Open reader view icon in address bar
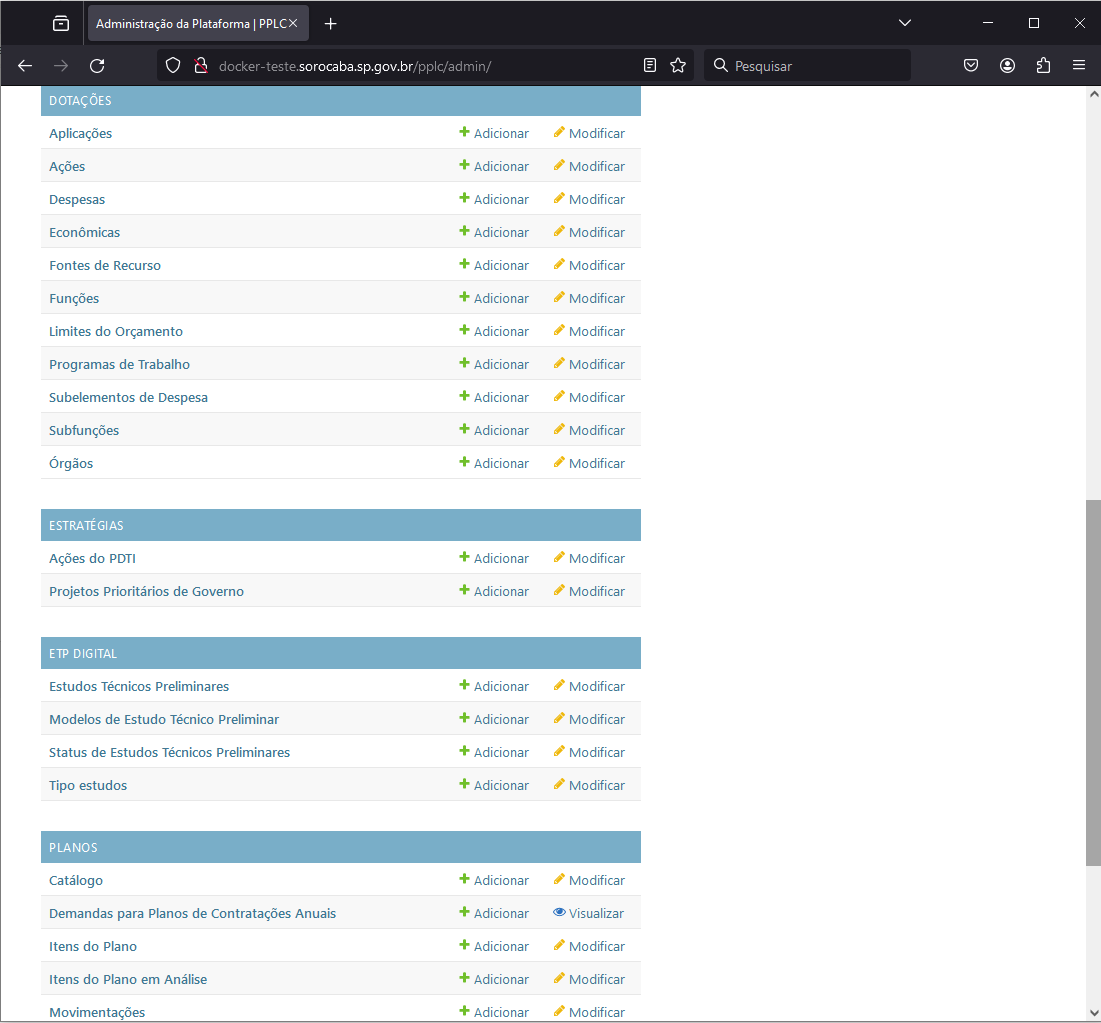 coord(650,66)
